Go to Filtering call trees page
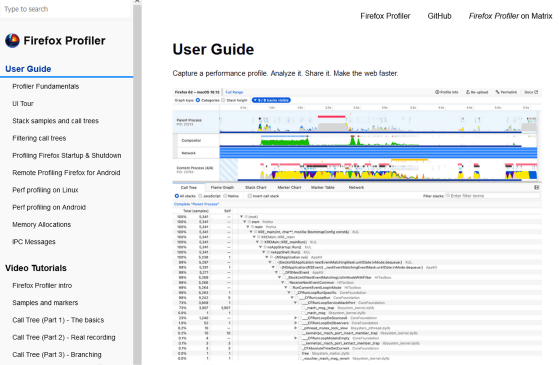 pos(39,138)
